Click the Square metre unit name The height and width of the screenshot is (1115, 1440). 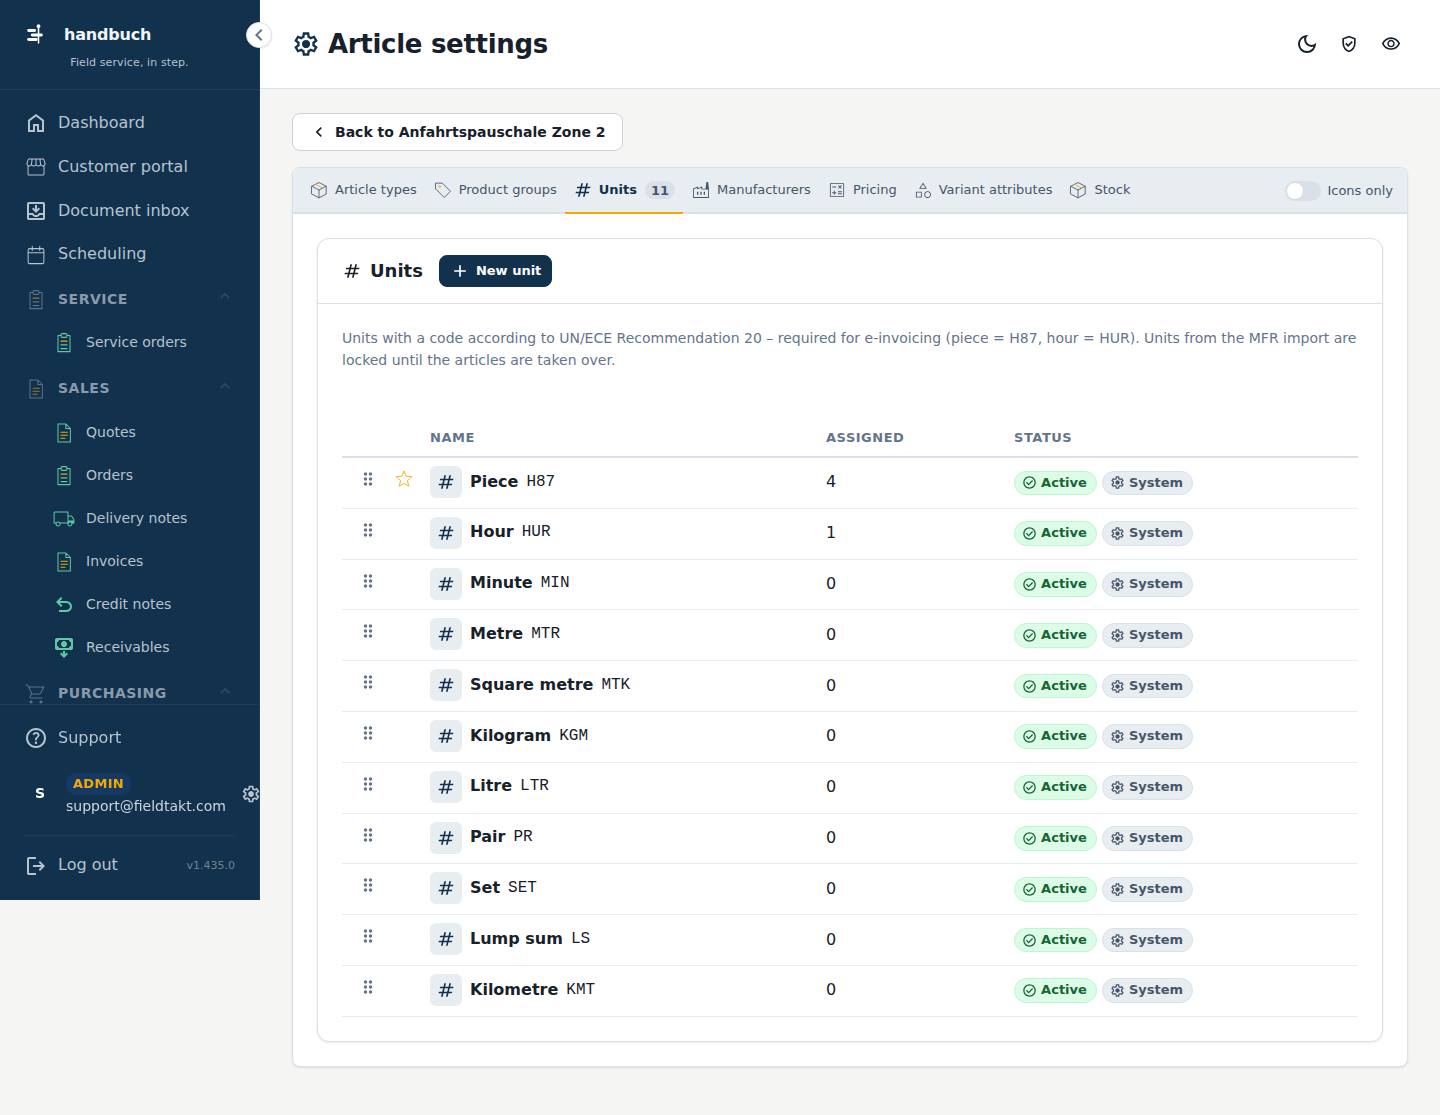point(531,685)
